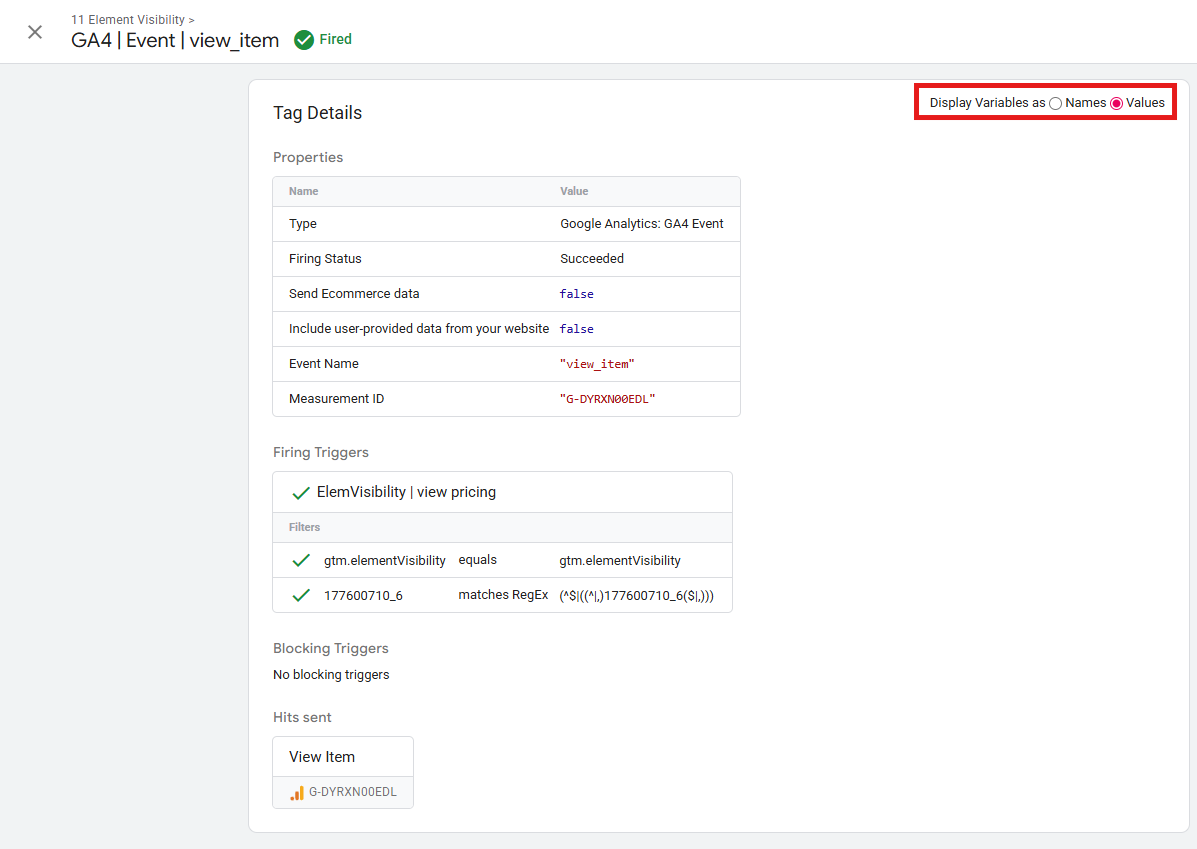Click the Succeeded firing status value
The height and width of the screenshot is (849, 1197).
point(592,259)
